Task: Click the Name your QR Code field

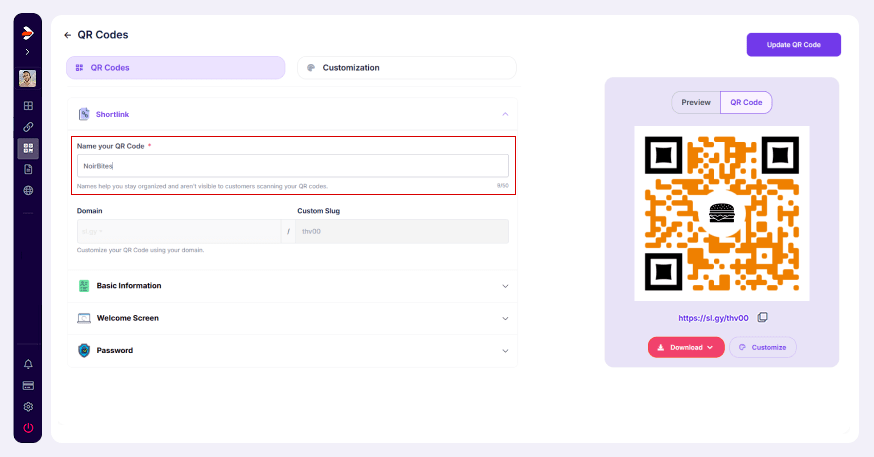Action: 293,166
